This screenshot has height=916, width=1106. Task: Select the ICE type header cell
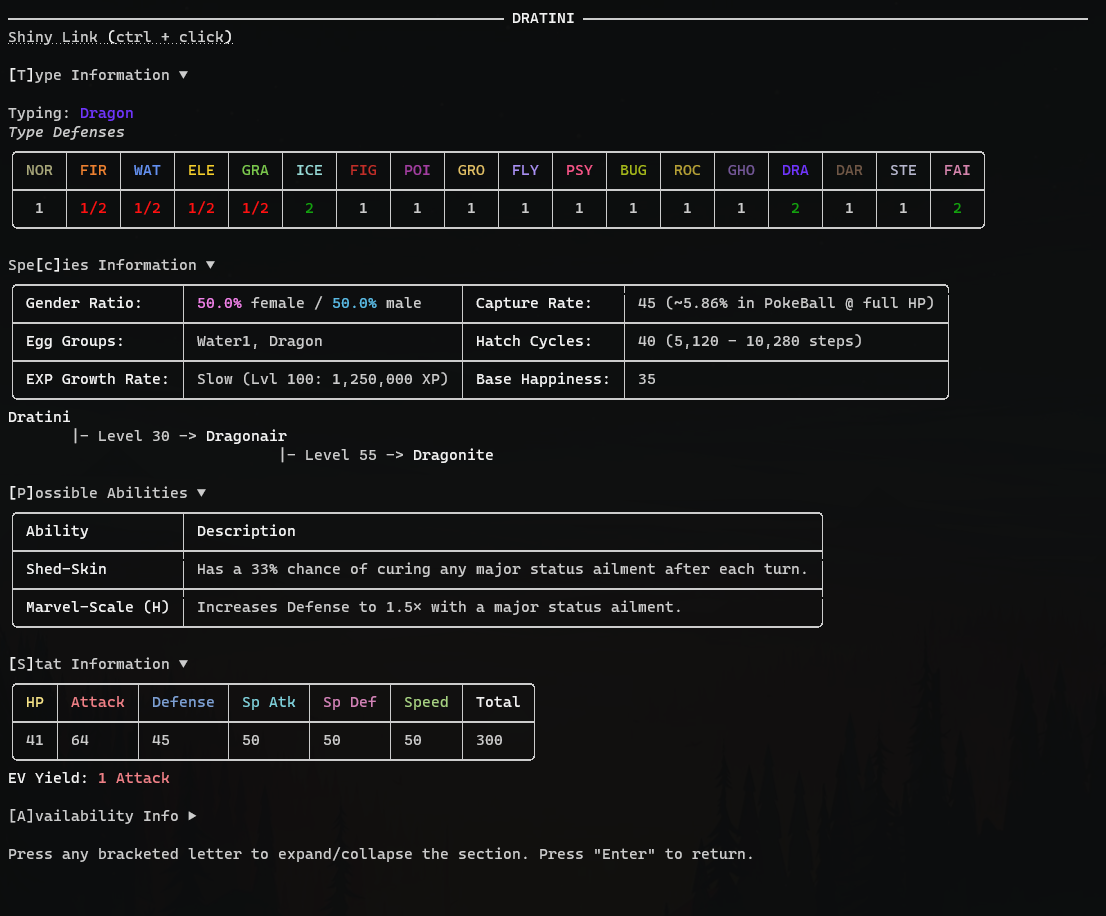[x=309, y=171]
